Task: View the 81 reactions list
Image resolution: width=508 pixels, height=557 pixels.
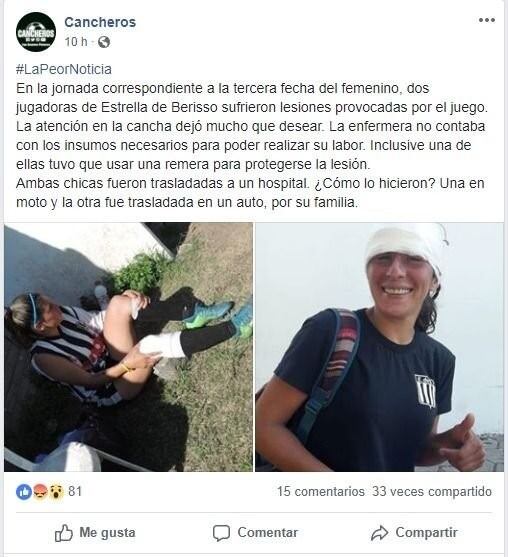Action: pos(75,492)
